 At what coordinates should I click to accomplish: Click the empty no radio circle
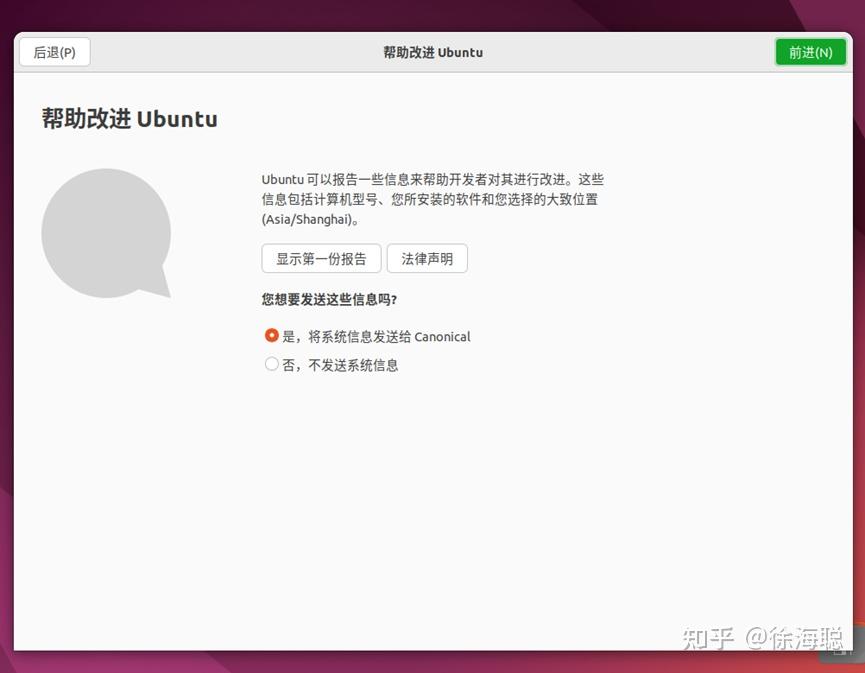[x=271, y=364]
